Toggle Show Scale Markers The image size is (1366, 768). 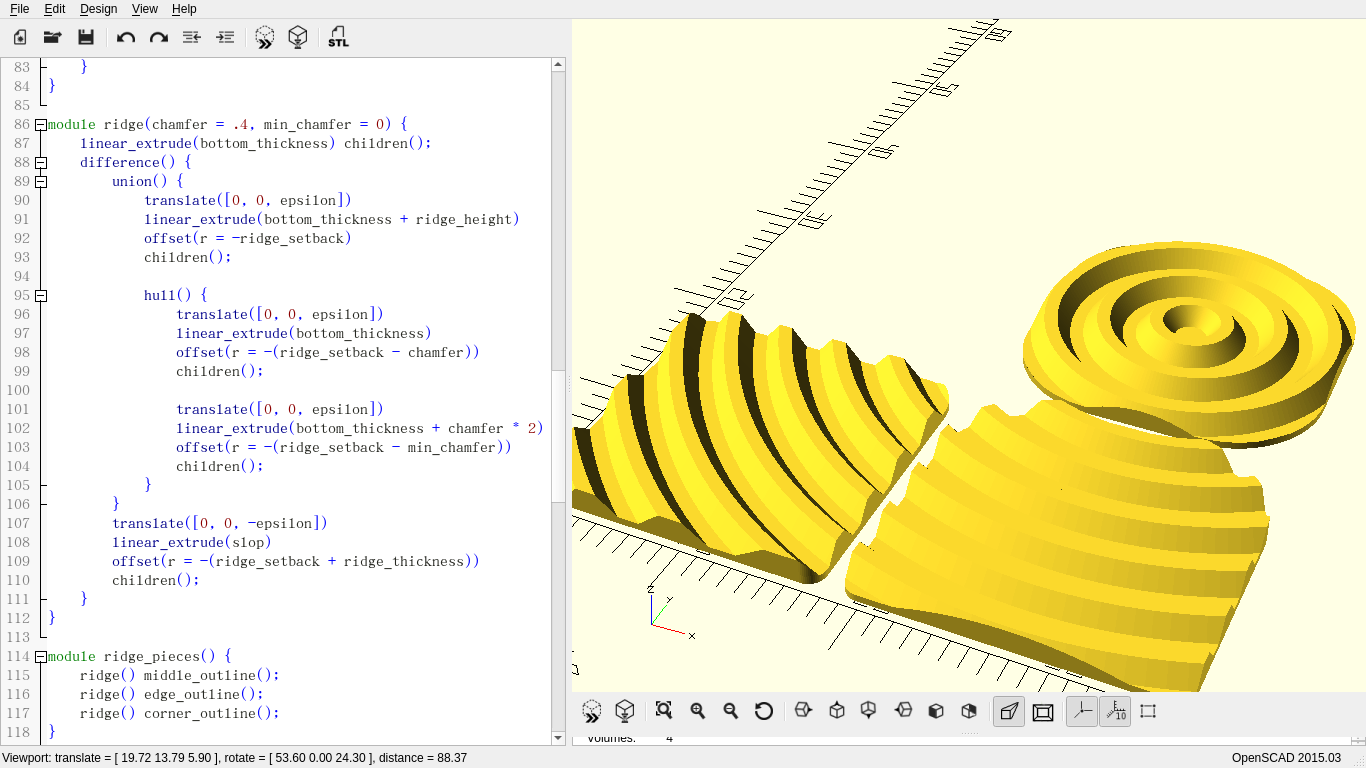click(x=1115, y=711)
